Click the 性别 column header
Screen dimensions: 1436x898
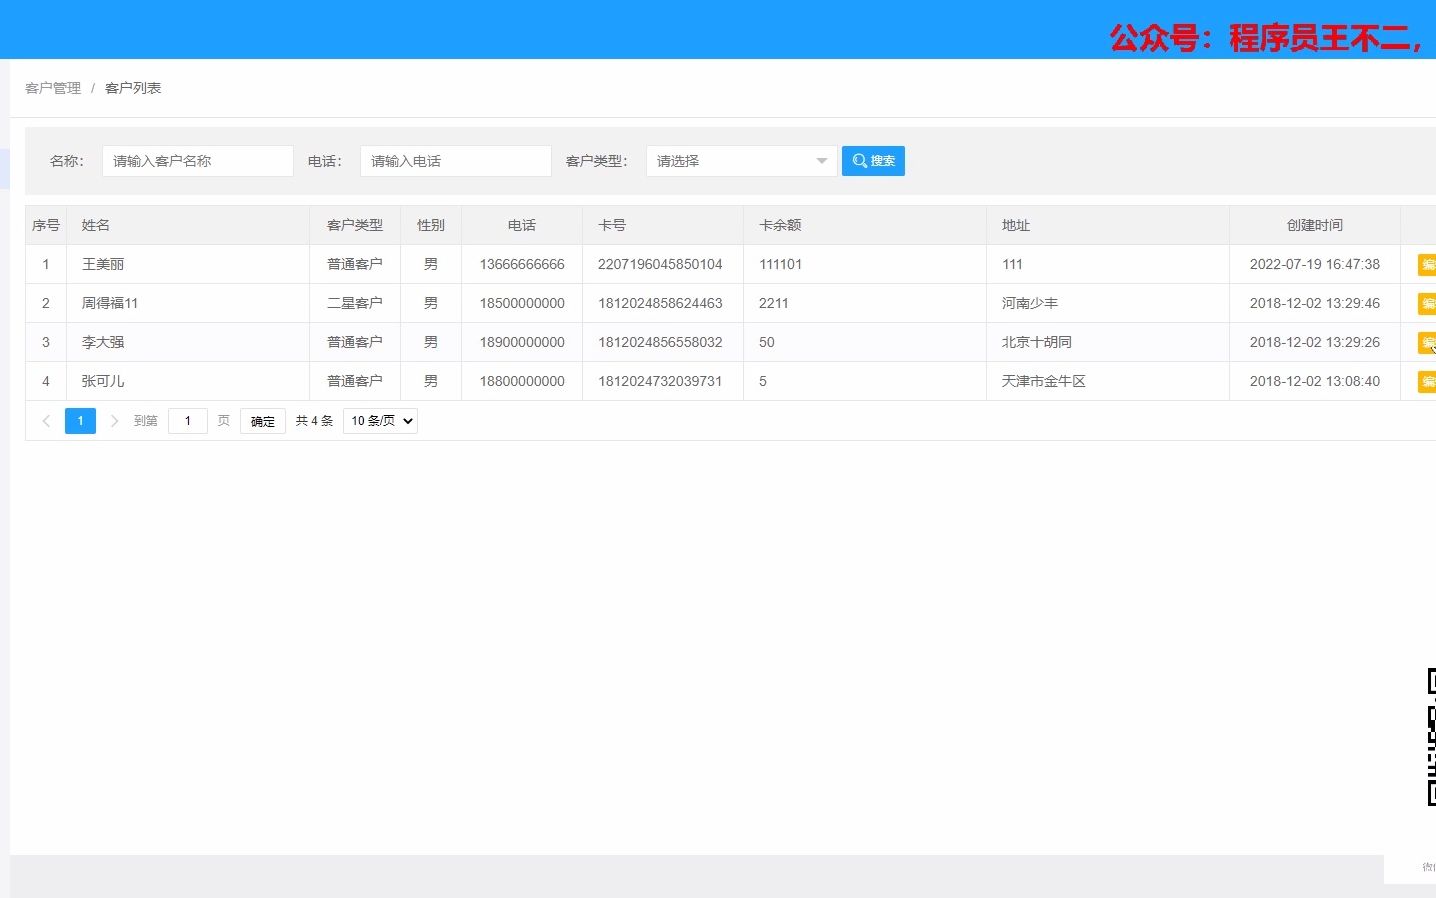[431, 225]
